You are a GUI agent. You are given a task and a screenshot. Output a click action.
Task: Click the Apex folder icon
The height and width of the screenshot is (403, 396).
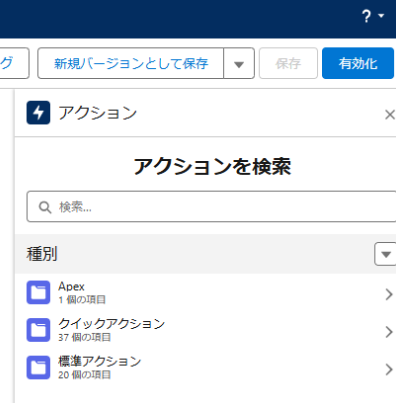[x=38, y=293]
